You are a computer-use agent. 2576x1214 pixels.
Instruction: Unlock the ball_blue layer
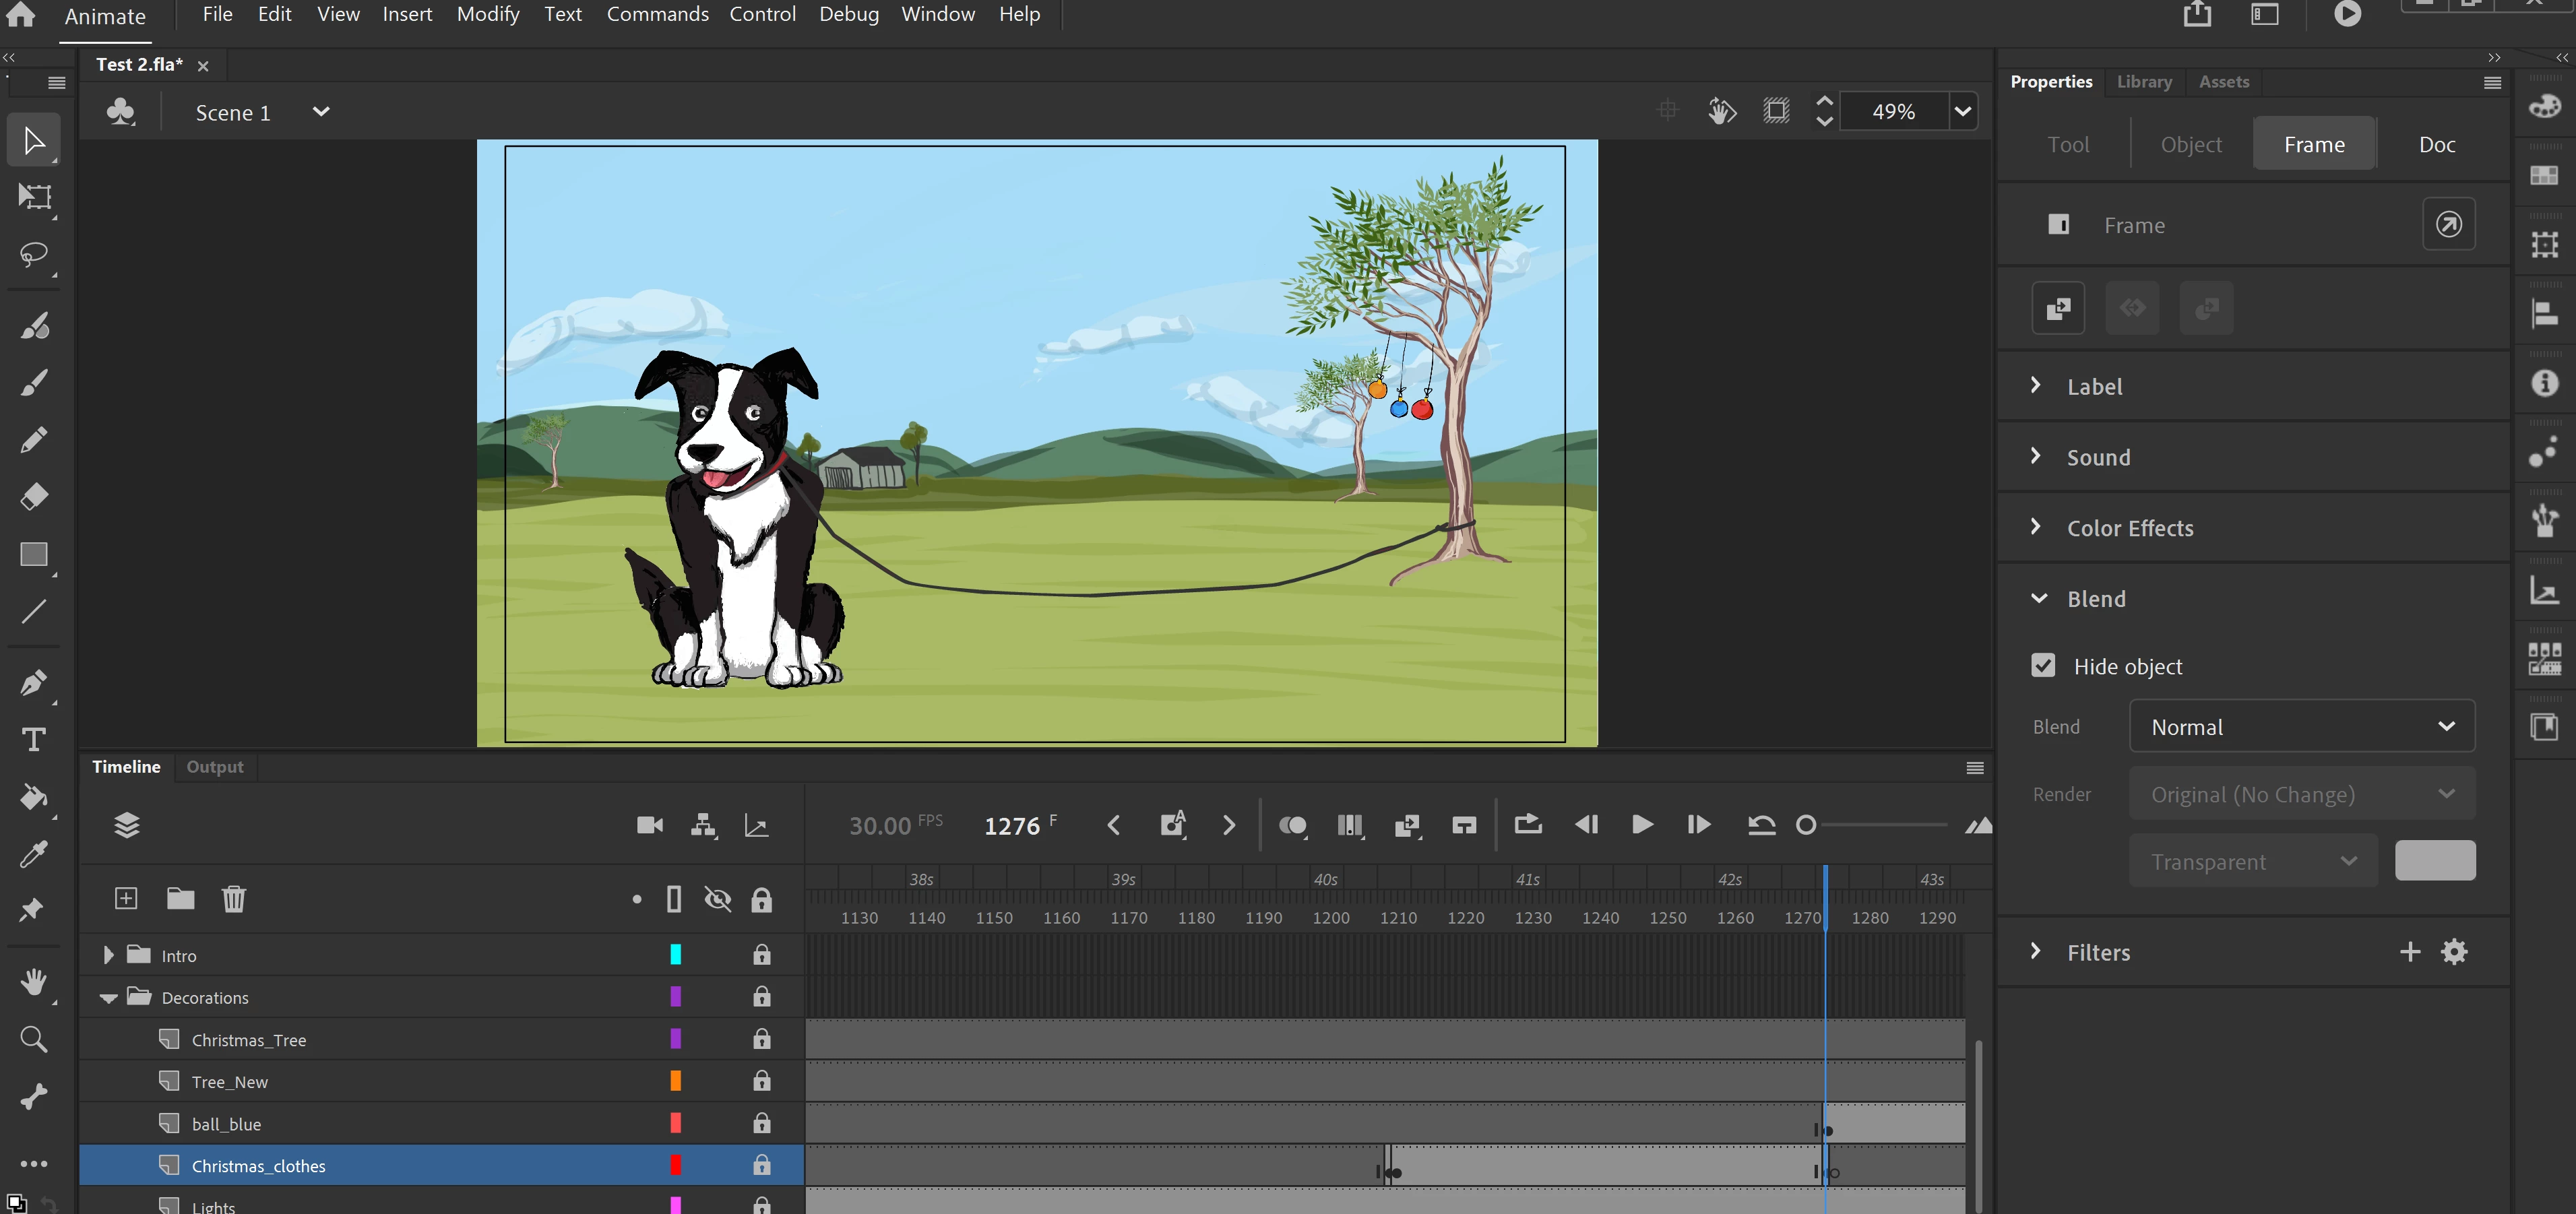click(x=762, y=1123)
